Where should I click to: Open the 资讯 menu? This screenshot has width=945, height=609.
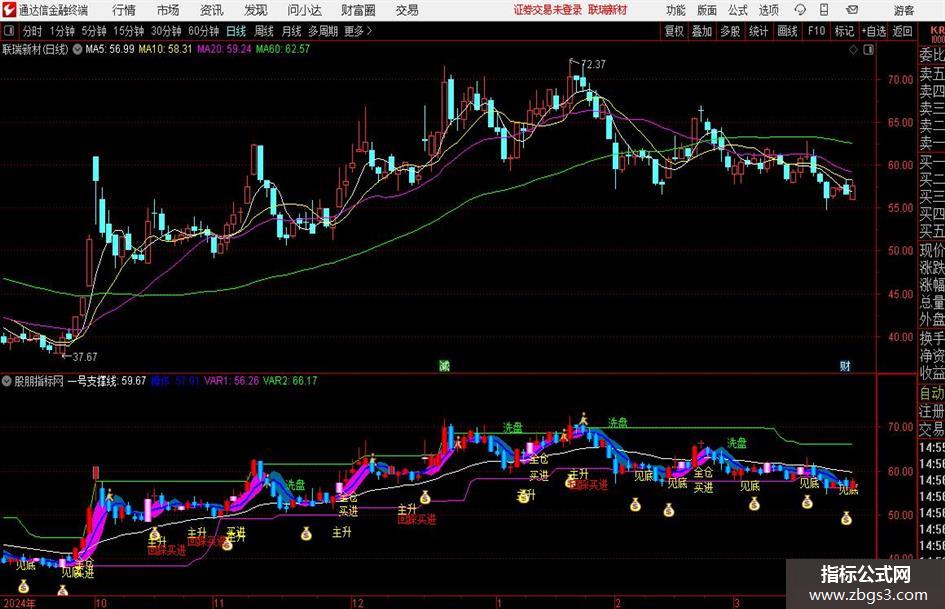pyautogui.click(x=212, y=10)
